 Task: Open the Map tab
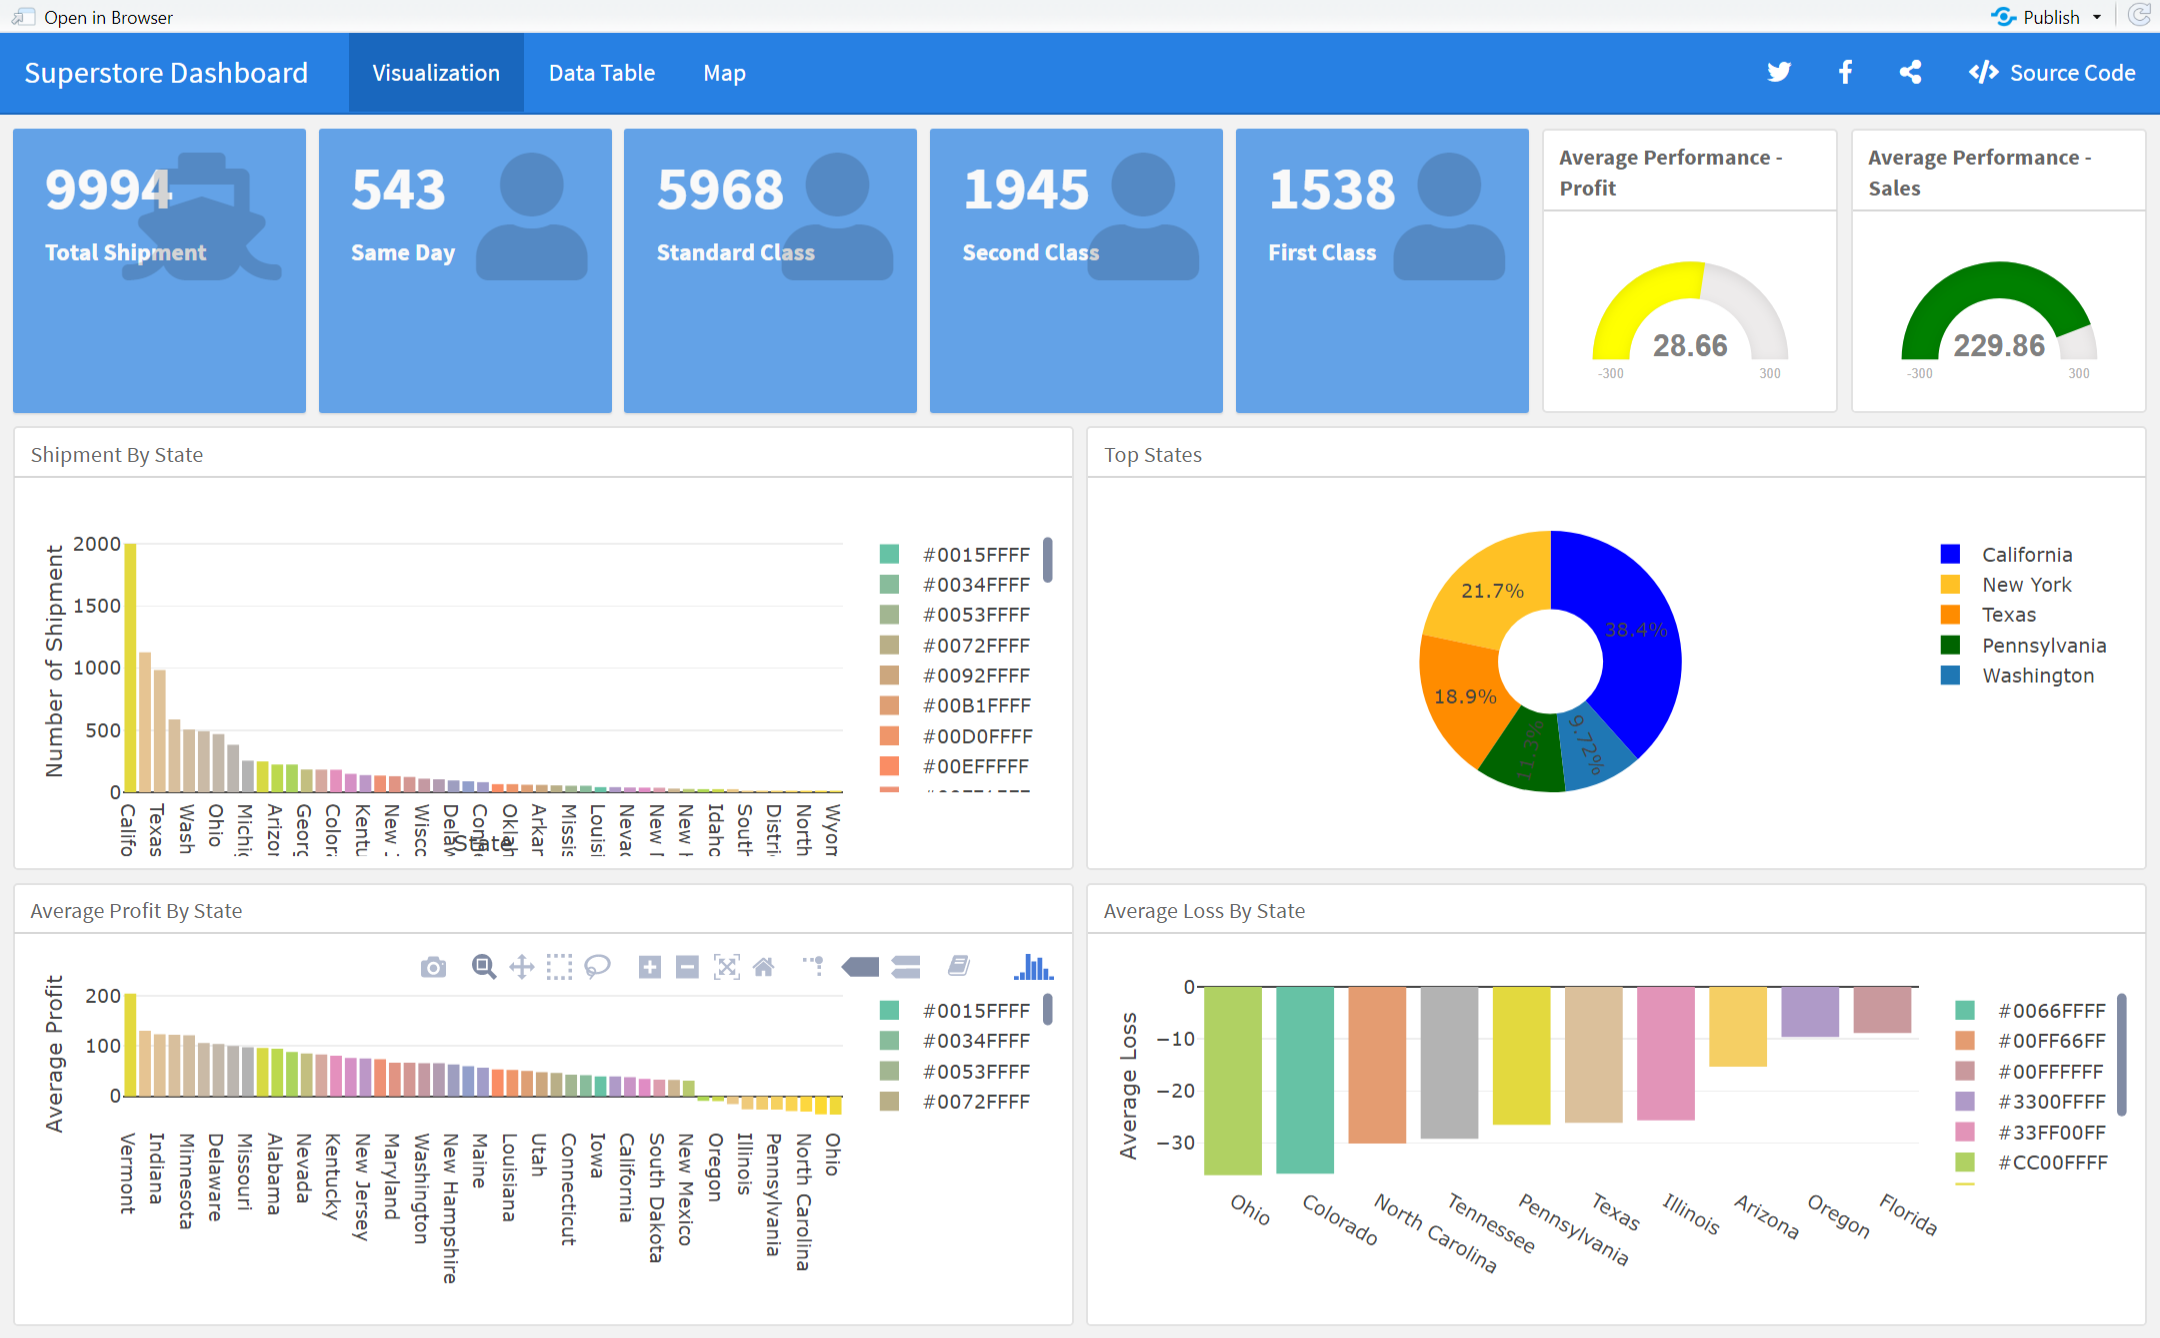[724, 73]
